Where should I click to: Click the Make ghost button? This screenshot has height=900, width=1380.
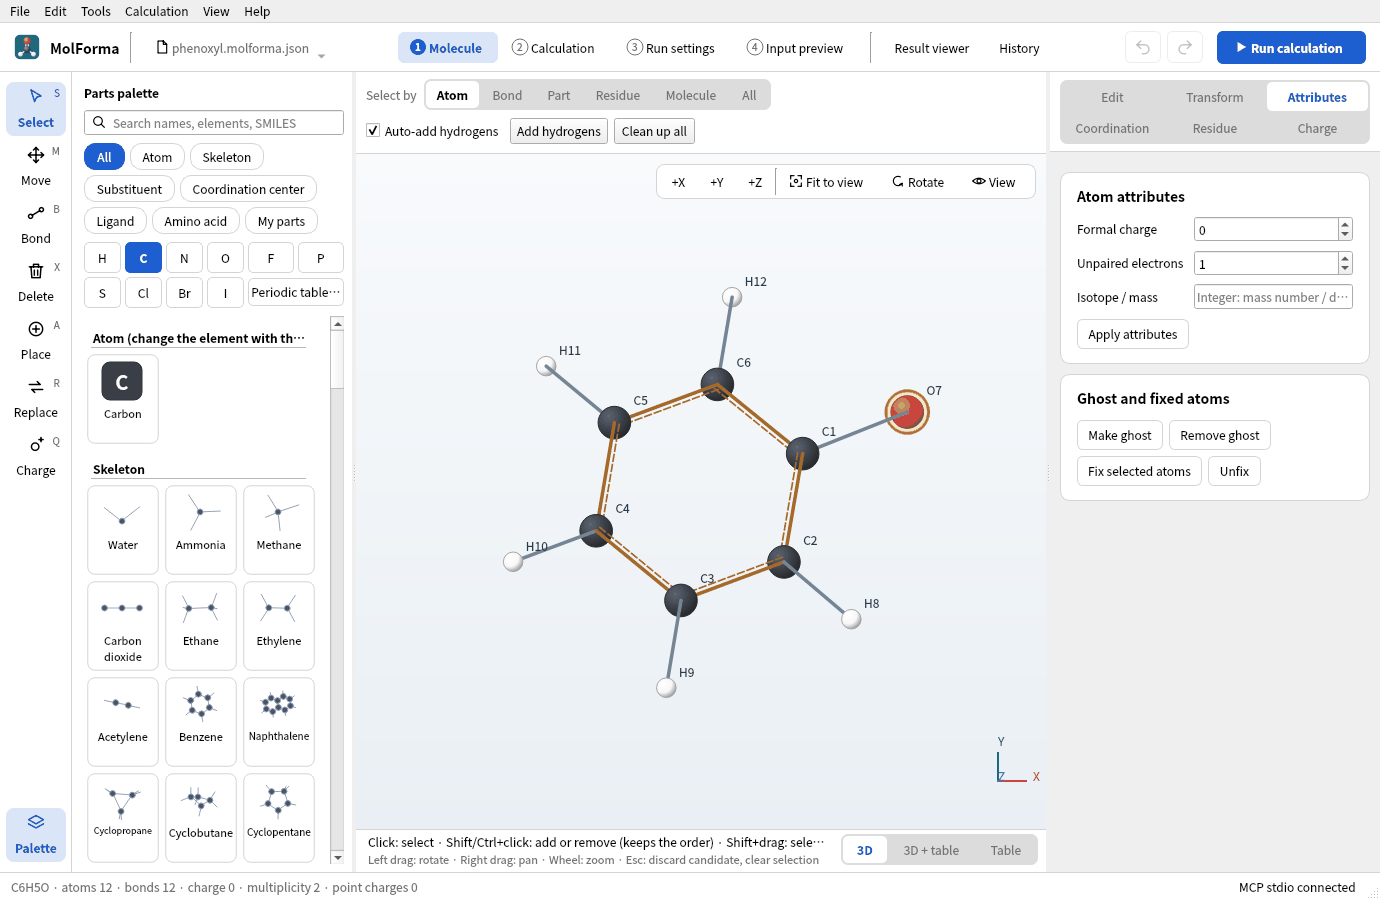(1120, 435)
